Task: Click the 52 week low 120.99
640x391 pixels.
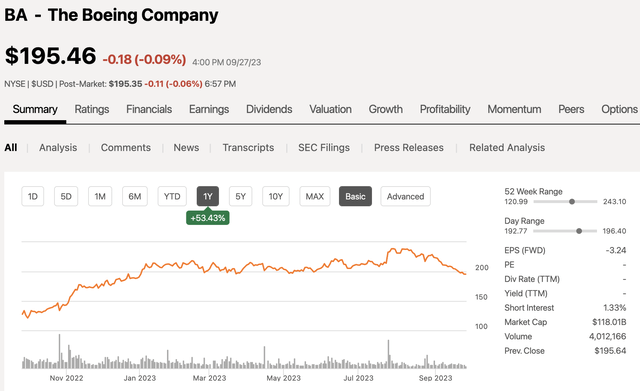Action: click(516, 202)
